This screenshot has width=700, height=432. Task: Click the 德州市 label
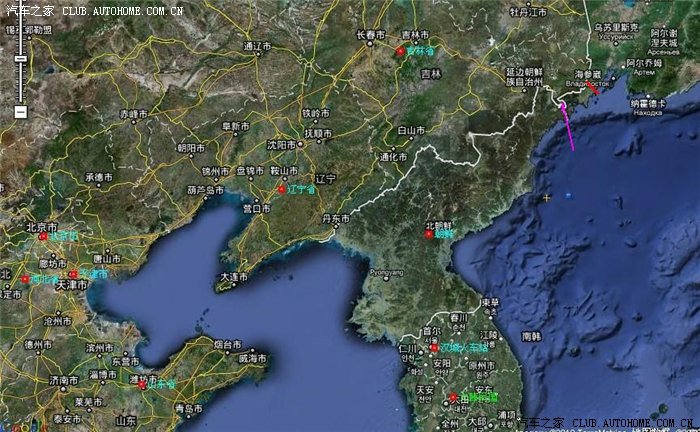pyautogui.click(x=38, y=345)
